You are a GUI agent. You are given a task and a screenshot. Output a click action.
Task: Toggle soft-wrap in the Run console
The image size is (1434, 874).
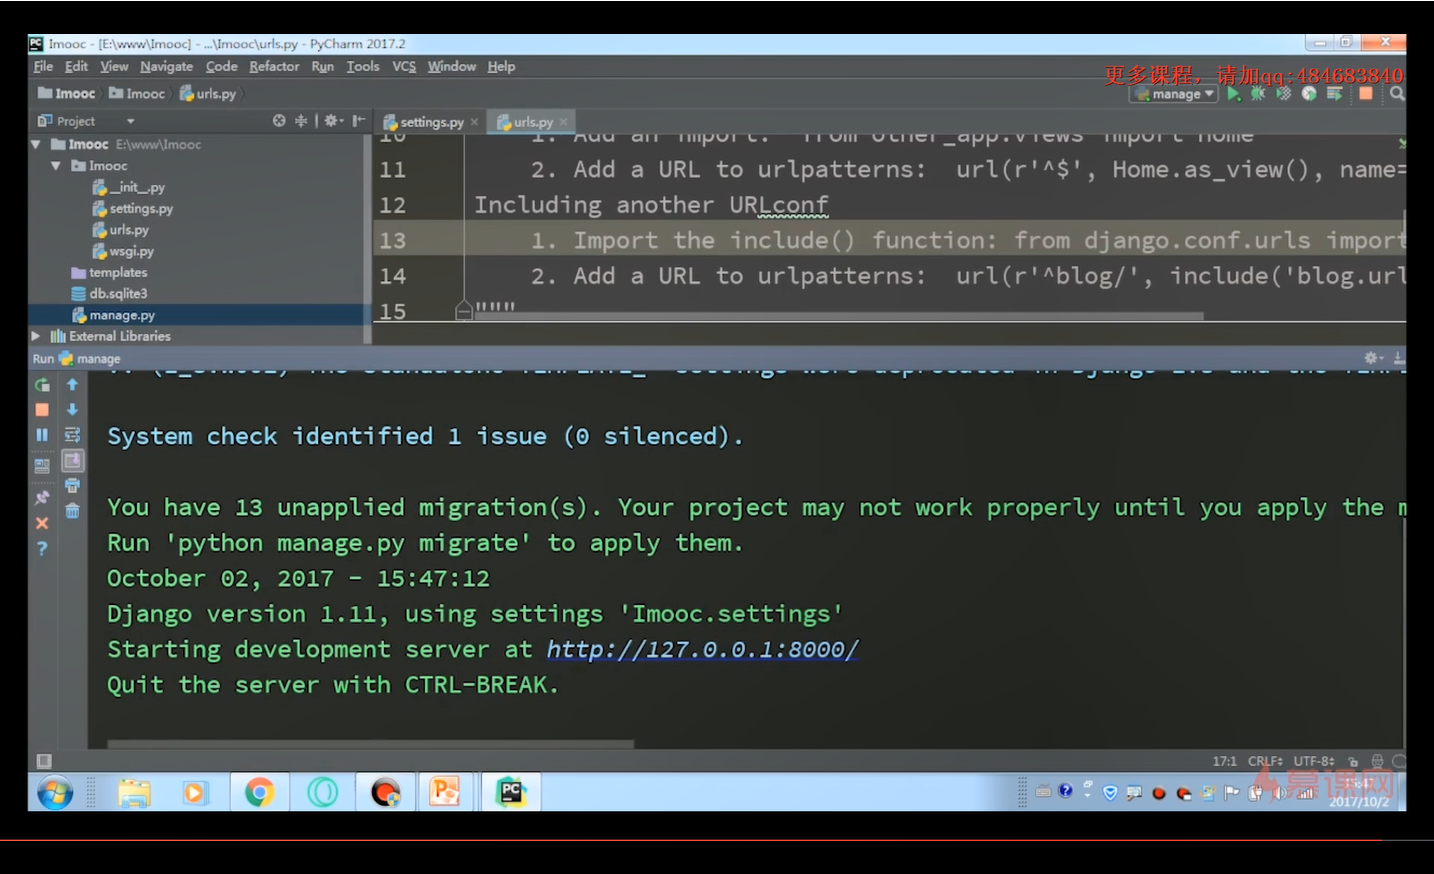72,435
